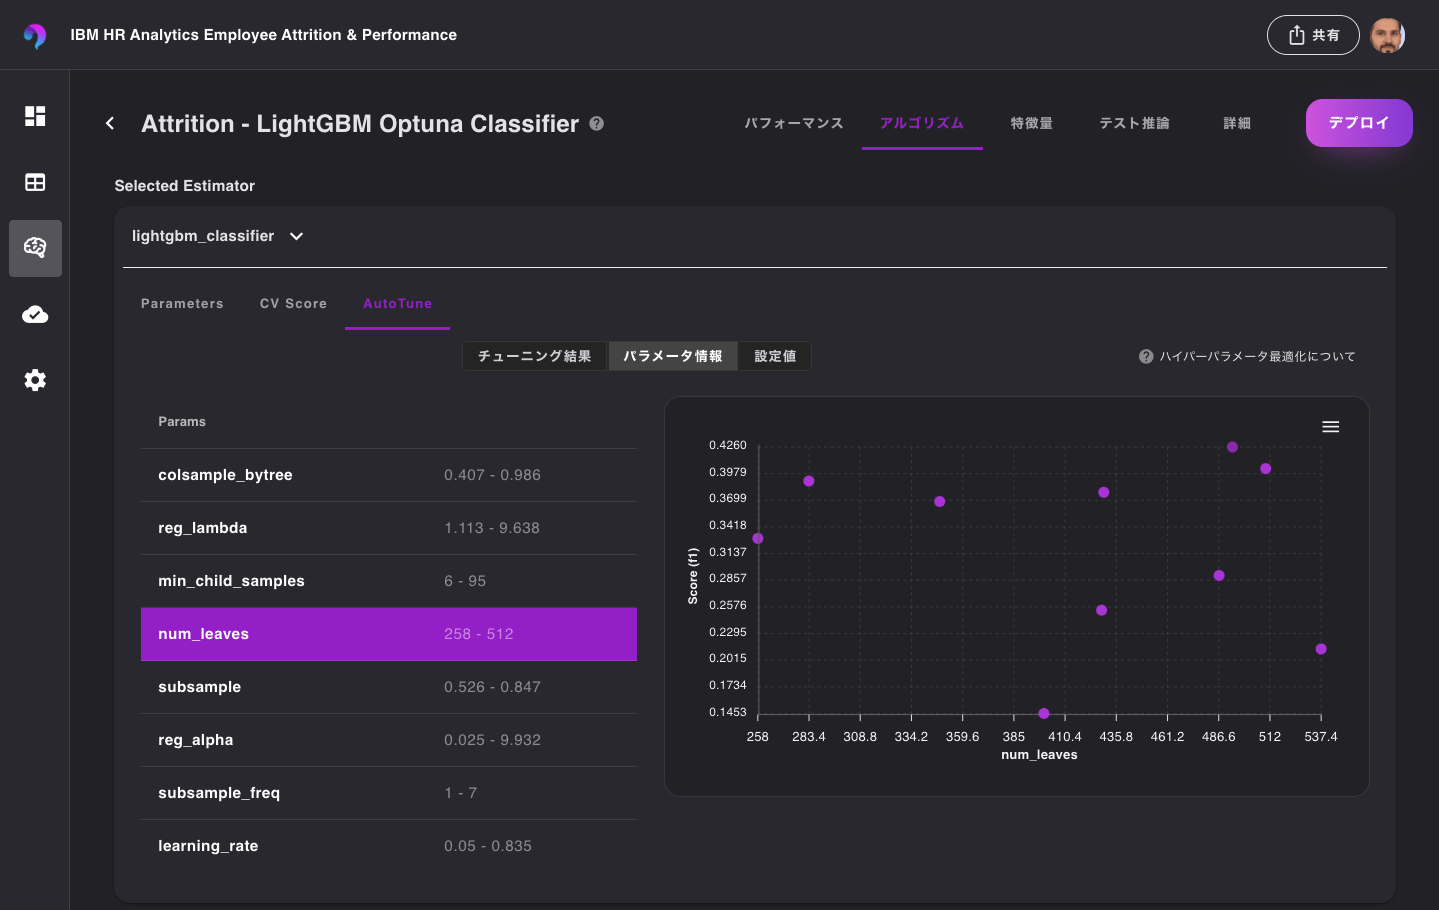Image resolution: width=1439 pixels, height=910 pixels.
Task: Click the Selected Estimator label
Action: pos(185,186)
